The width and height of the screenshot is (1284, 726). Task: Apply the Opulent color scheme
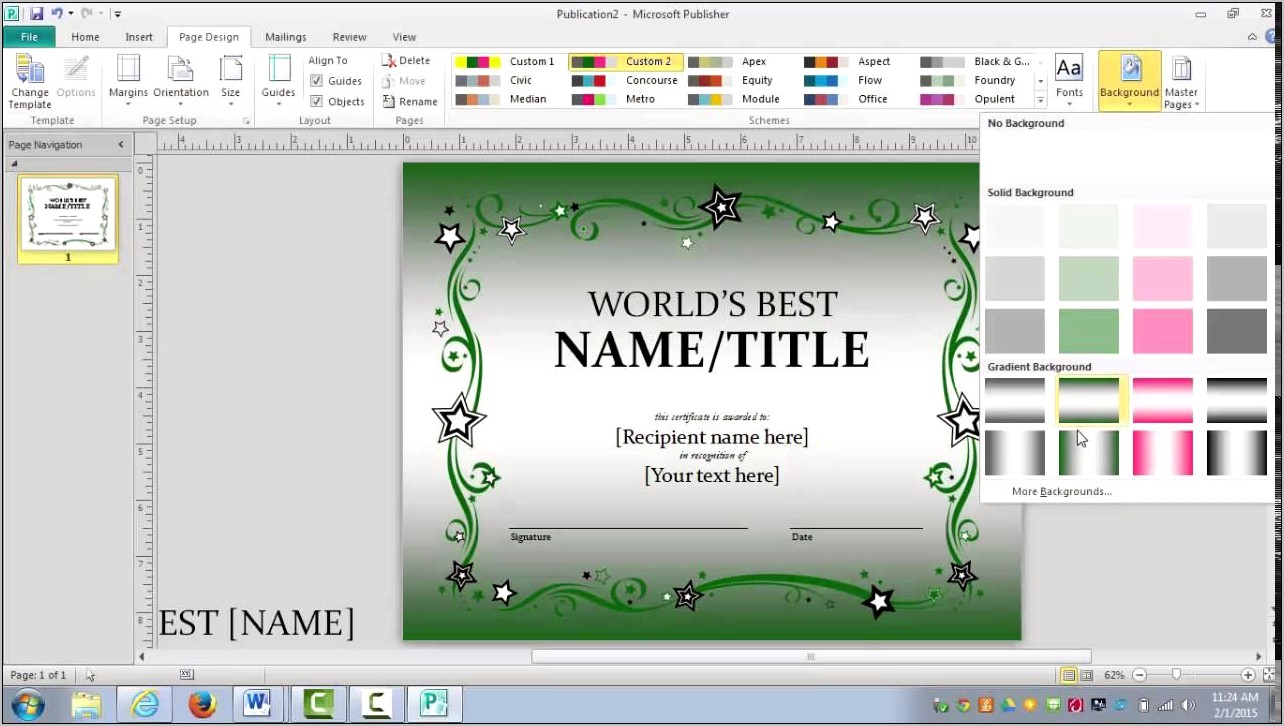tap(974, 99)
